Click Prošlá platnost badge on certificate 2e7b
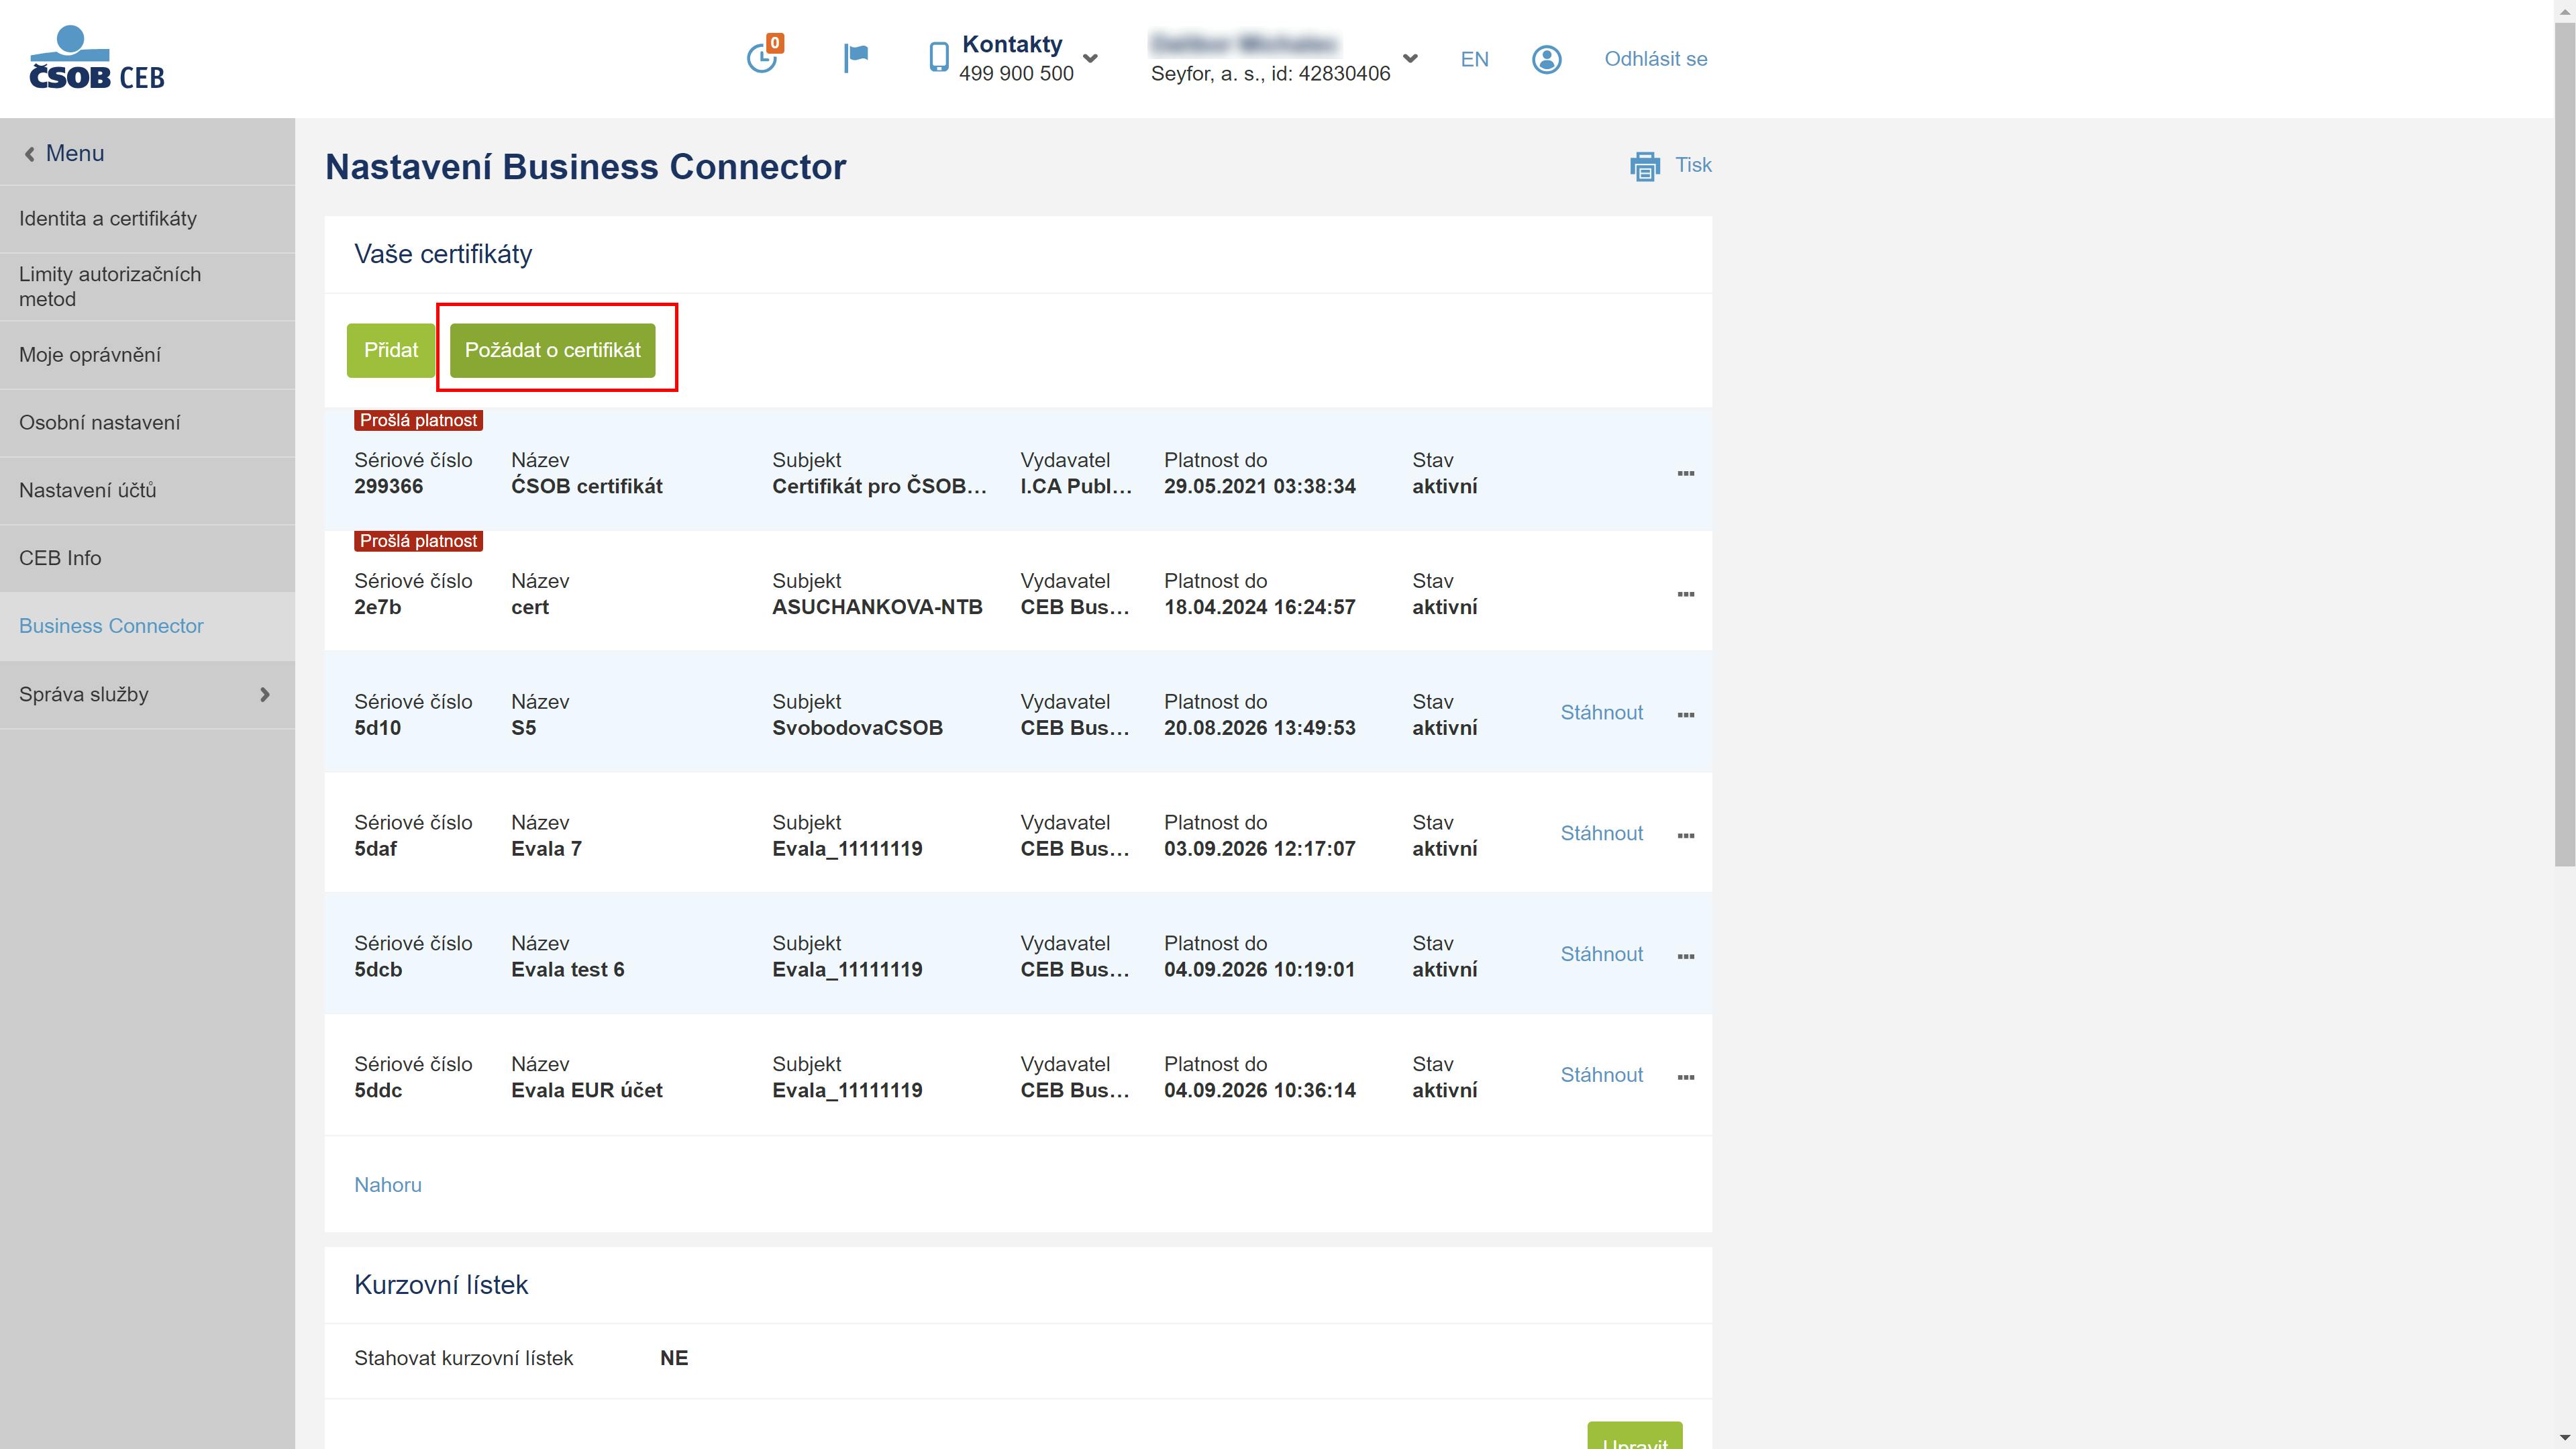 [418, 541]
